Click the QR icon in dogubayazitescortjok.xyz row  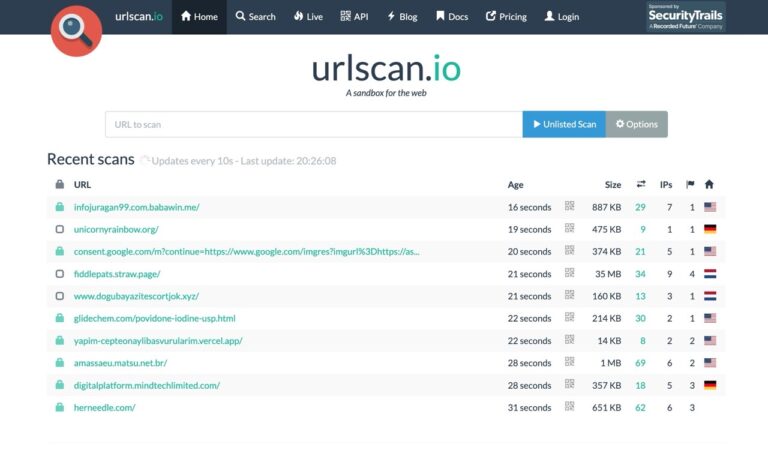[569, 295]
